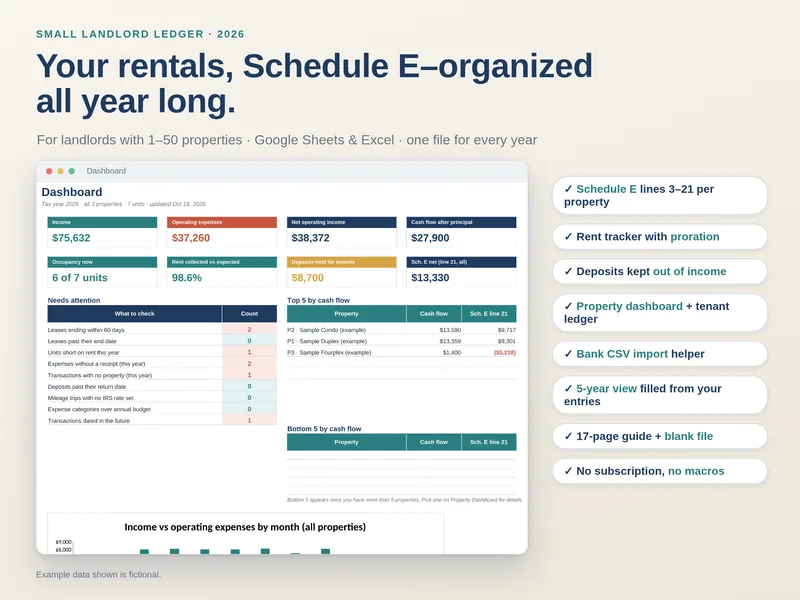
Task: Click the yellow window dot in Dashboard titlebar
Action: click(60, 171)
